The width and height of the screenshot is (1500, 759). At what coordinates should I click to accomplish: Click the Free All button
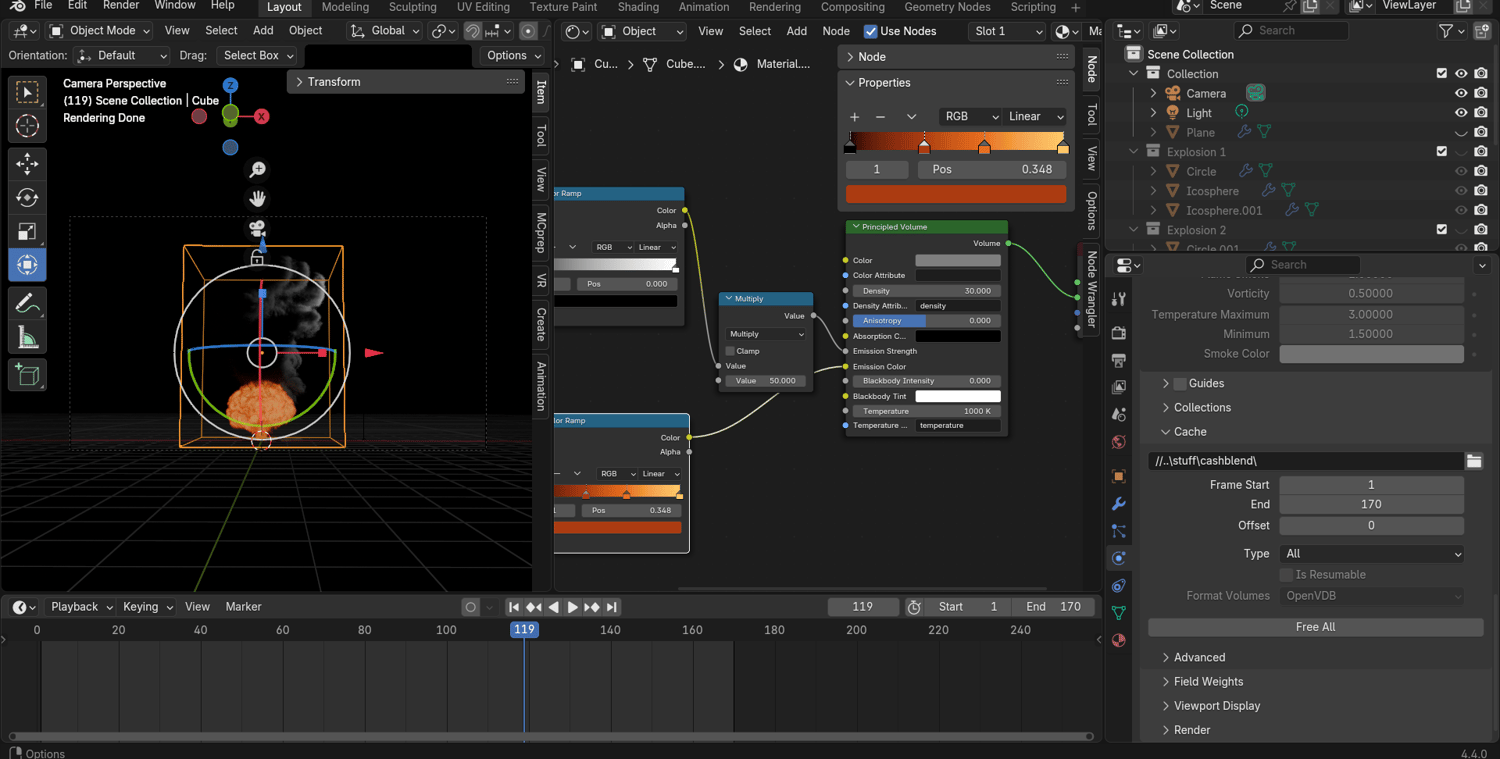(x=1315, y=627)
